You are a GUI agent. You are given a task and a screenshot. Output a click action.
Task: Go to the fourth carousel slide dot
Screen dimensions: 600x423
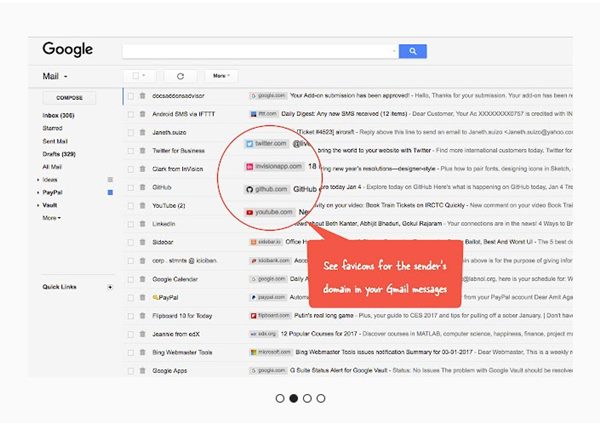click(x=321, y=399)
